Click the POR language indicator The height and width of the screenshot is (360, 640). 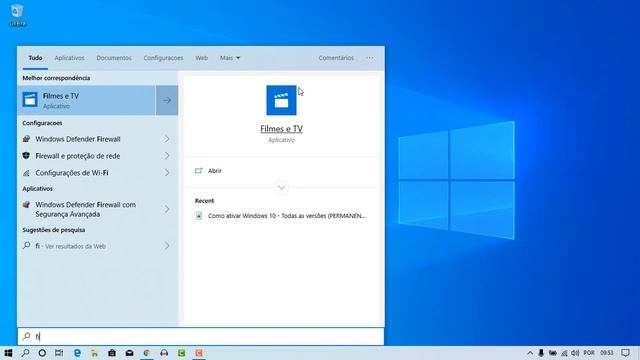tap(589, 353)
